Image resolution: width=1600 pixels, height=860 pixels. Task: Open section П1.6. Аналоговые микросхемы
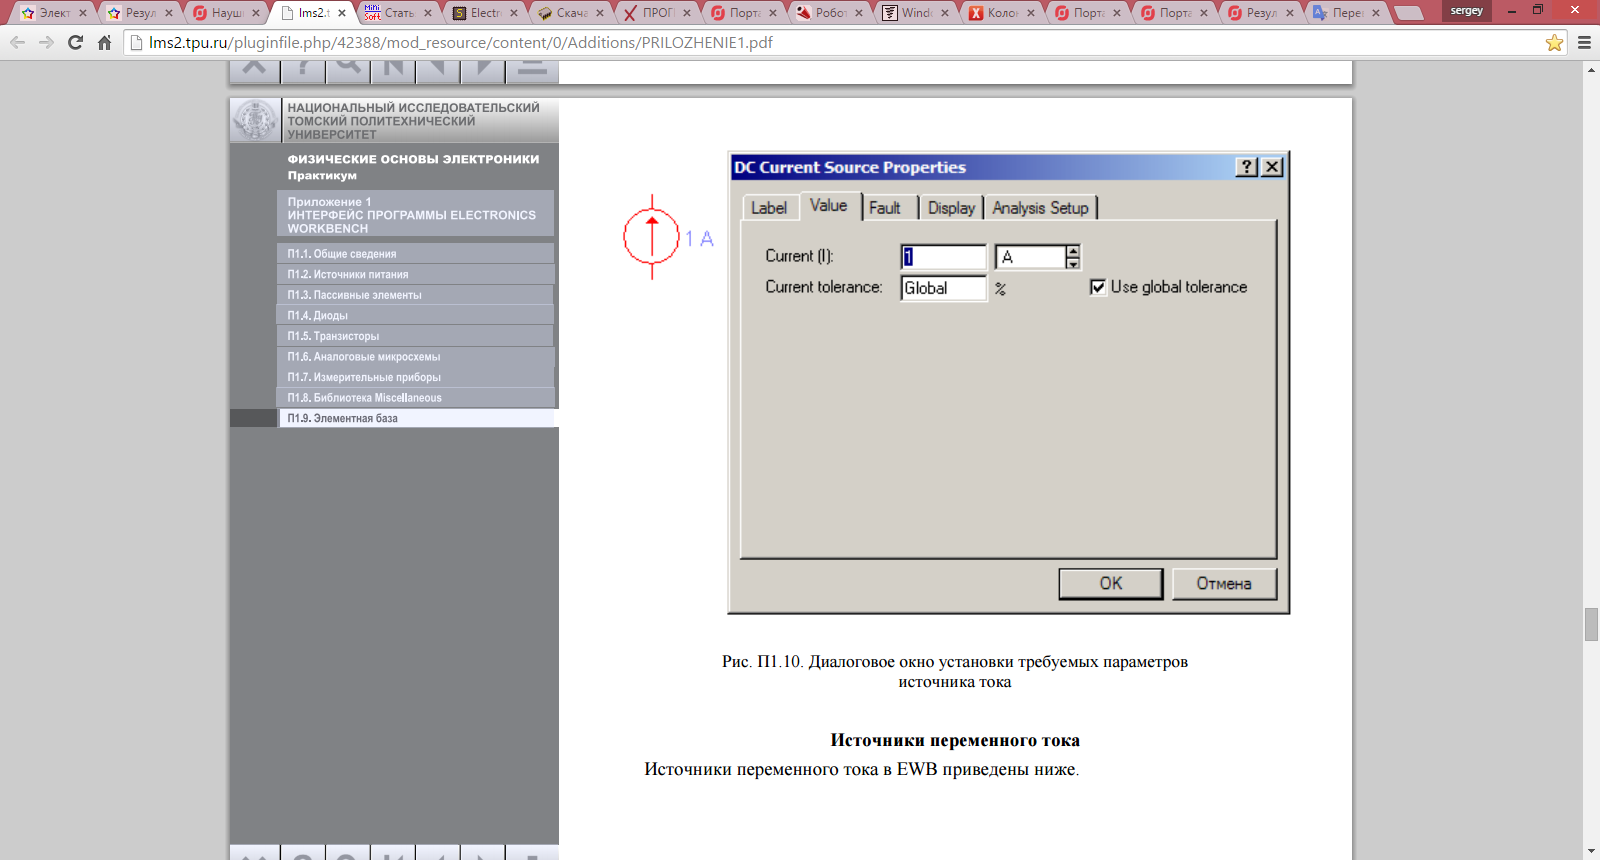pyautogui.click(x=416, y=357)
